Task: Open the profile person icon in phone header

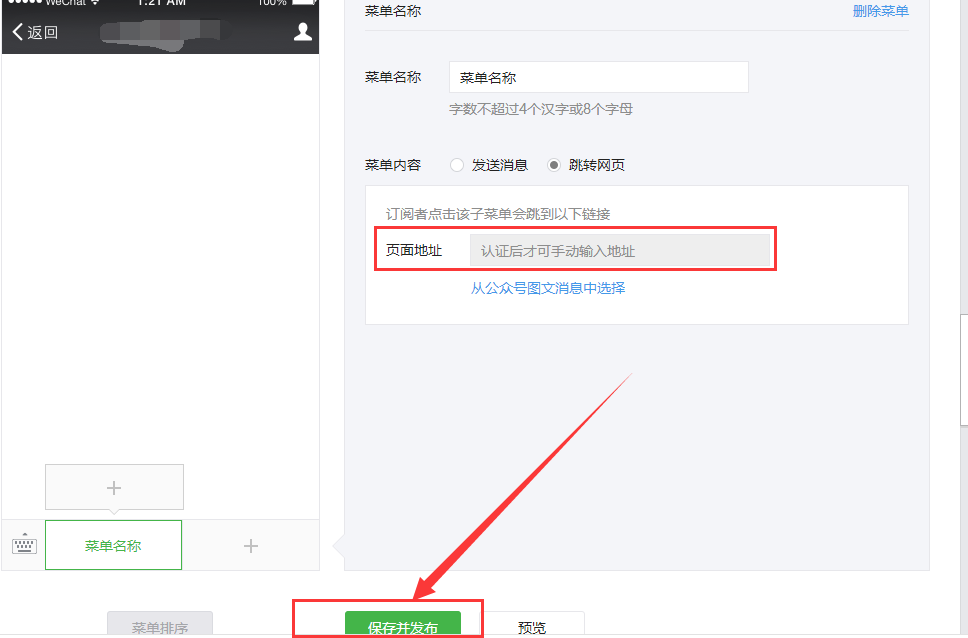Action: pyautogui.click(x=302, y=31)
